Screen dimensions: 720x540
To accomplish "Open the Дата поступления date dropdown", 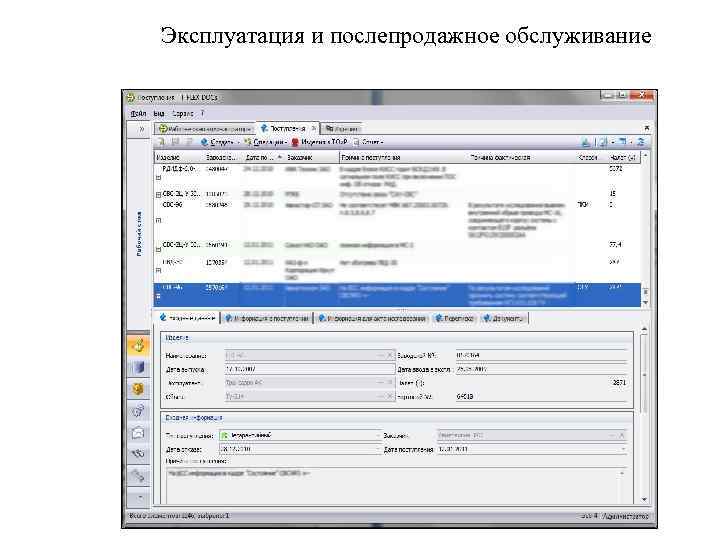I will (623, 449).
